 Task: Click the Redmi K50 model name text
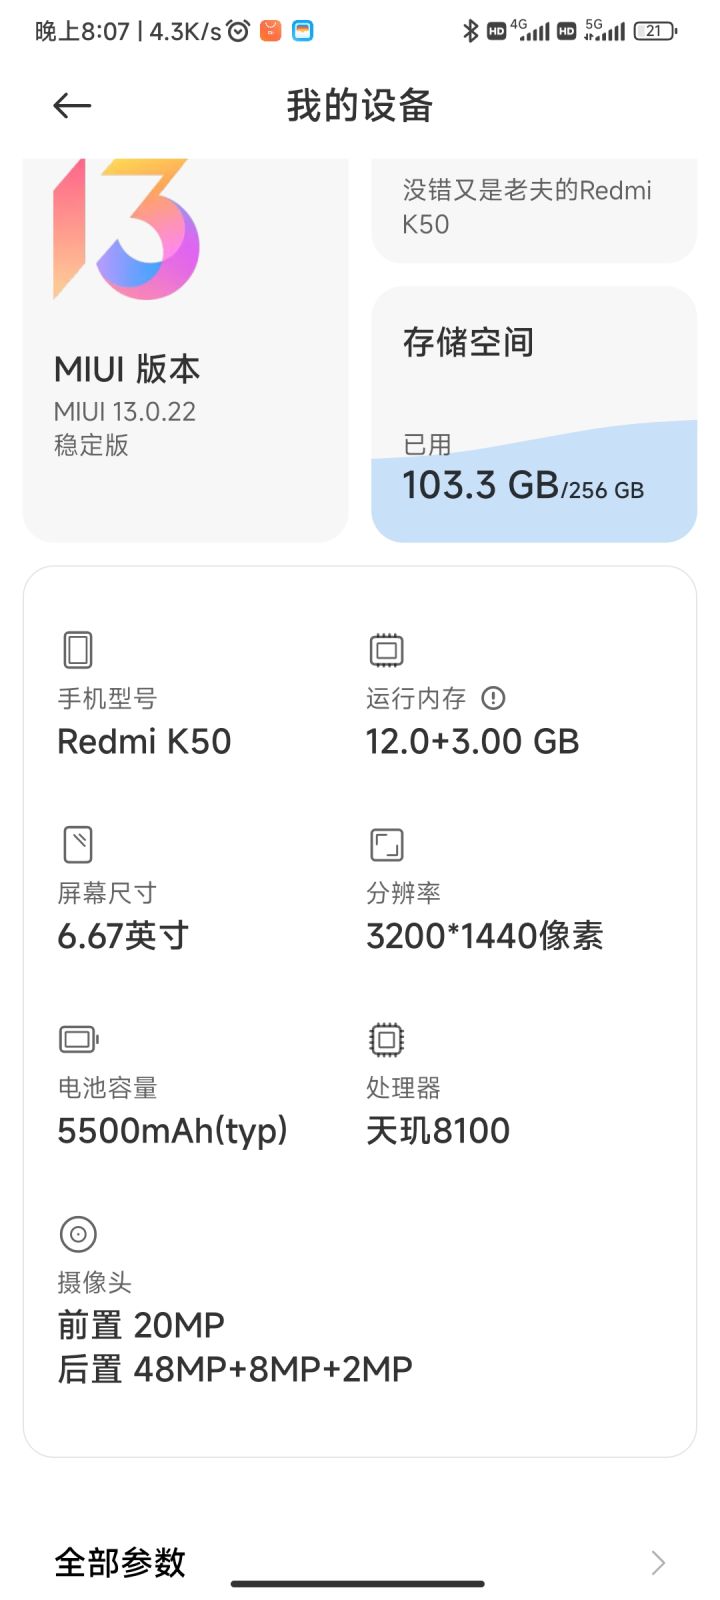[144, 742]
